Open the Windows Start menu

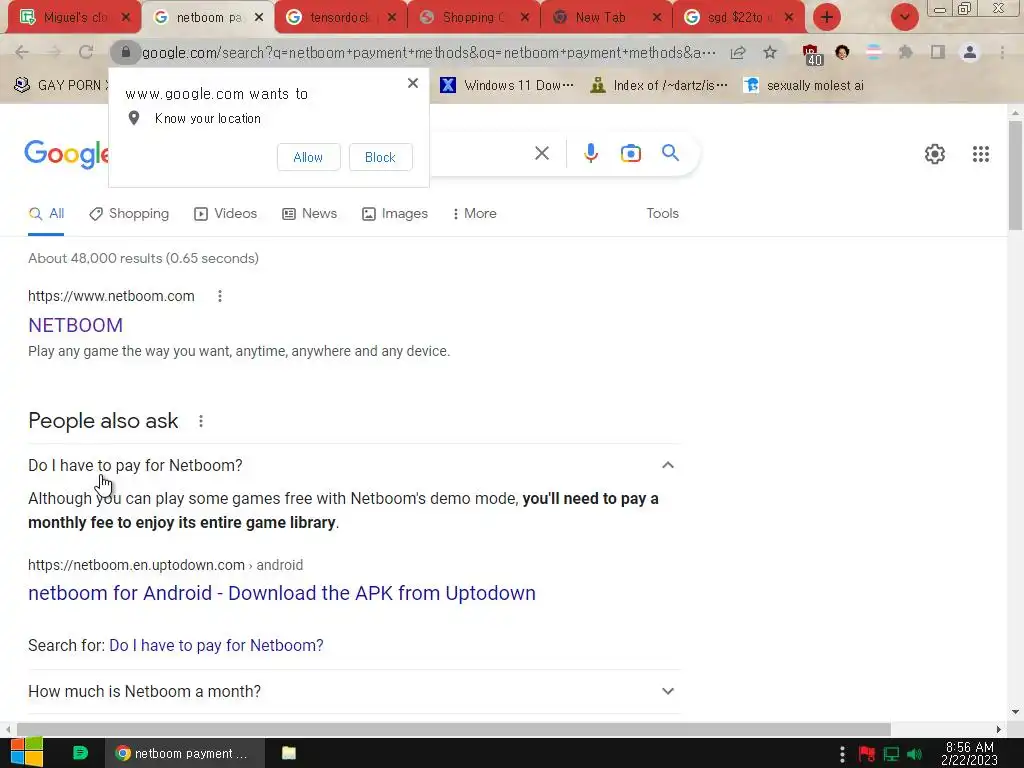pyautogui.click(x=27, y=753)
